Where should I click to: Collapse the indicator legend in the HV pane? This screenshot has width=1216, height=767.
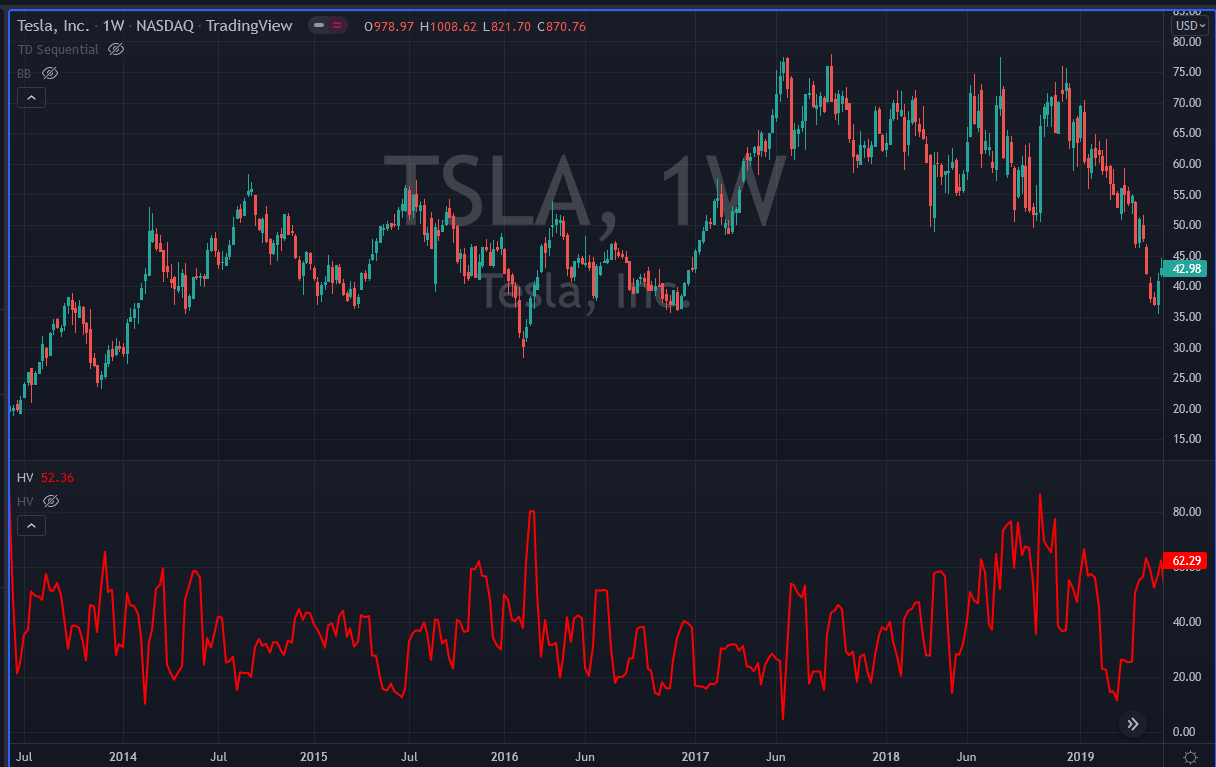pos(30,525)
